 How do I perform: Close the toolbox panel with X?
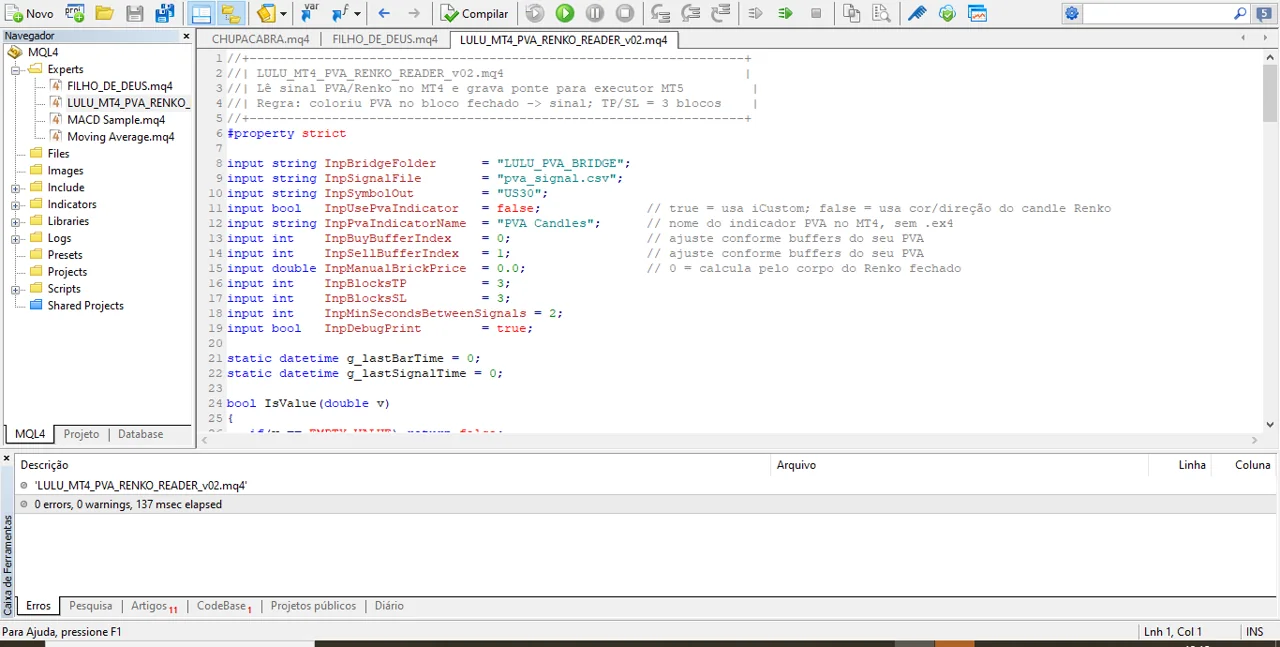8,459
